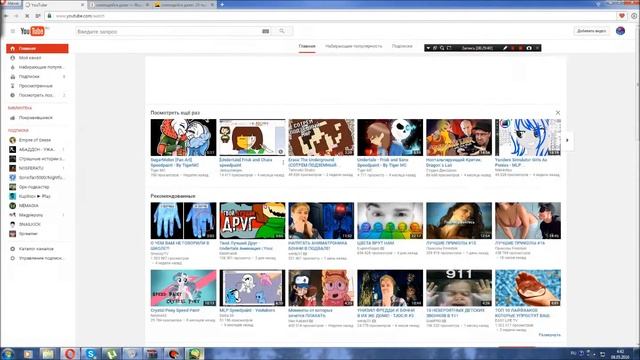Click the Управление подписками gear icon
This screenshot has height=360, width=640.
point(13,258)
